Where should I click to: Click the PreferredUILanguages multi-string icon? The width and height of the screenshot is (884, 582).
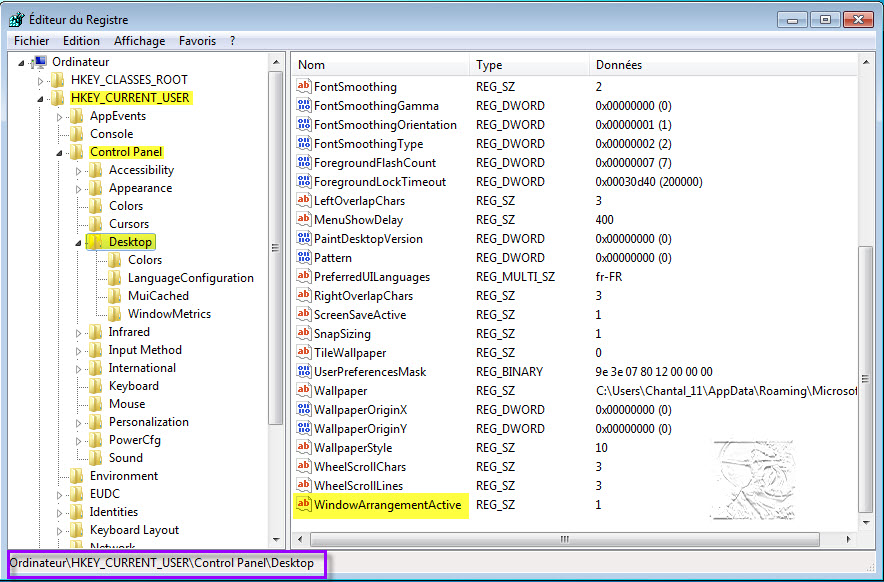pyautogui.click(x=304, y=276)
